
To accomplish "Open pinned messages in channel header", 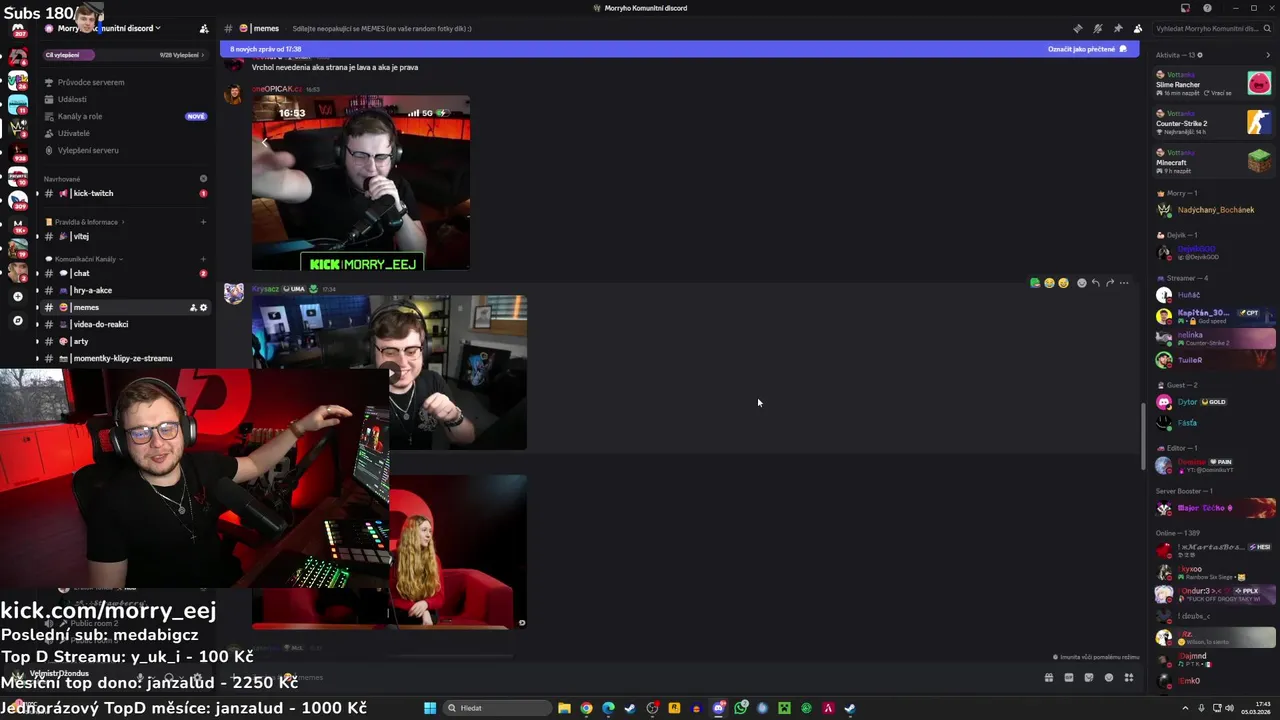I will click(x=1117, y=28).
